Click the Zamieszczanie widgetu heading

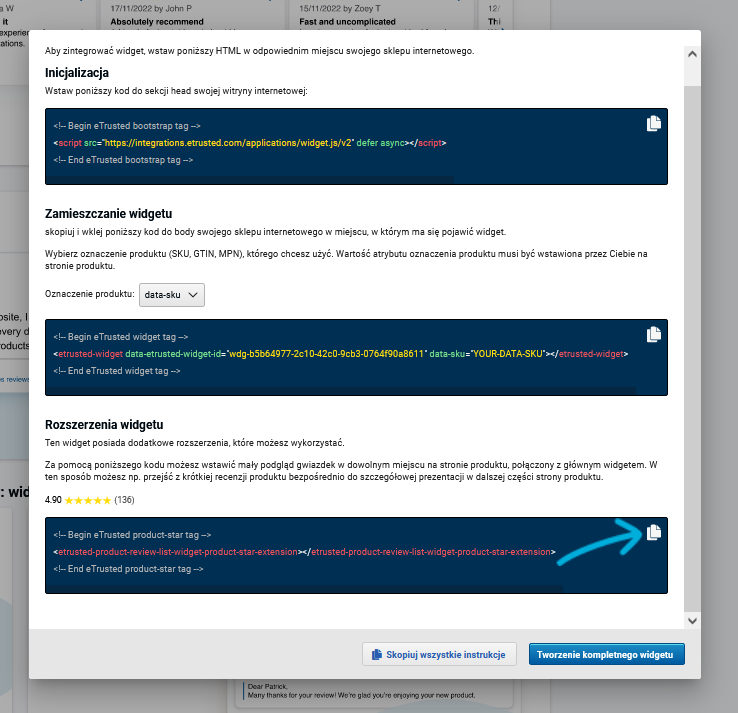pos(109,214)
